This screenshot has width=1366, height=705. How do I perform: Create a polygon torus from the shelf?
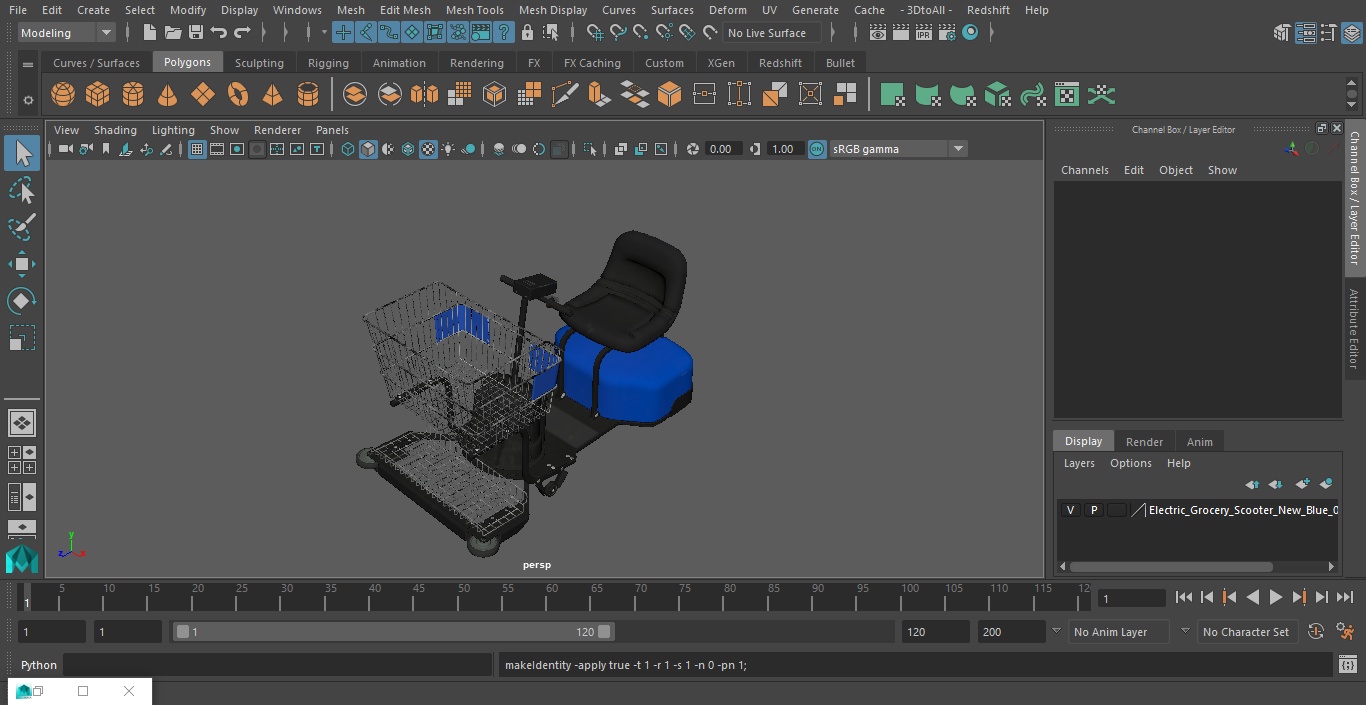238,95
